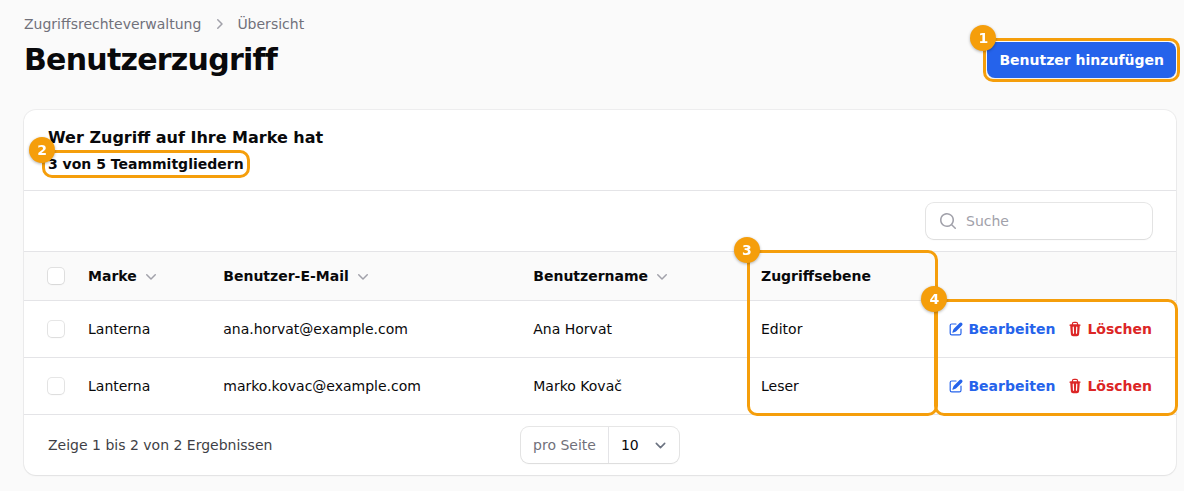Viewport: 1184px width, 491px height.
Task: Sort by the Benutzername column chevron
Action: [662, 277]
